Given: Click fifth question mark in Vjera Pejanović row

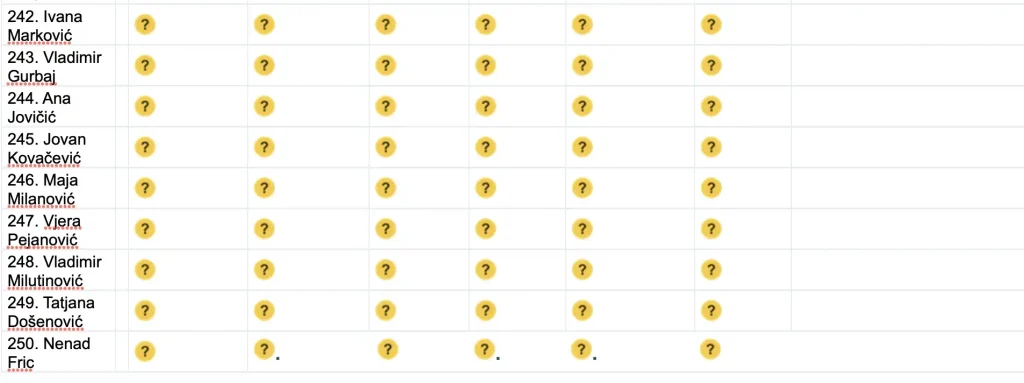Looking at the screenshot, I should [x=582, y=229].
